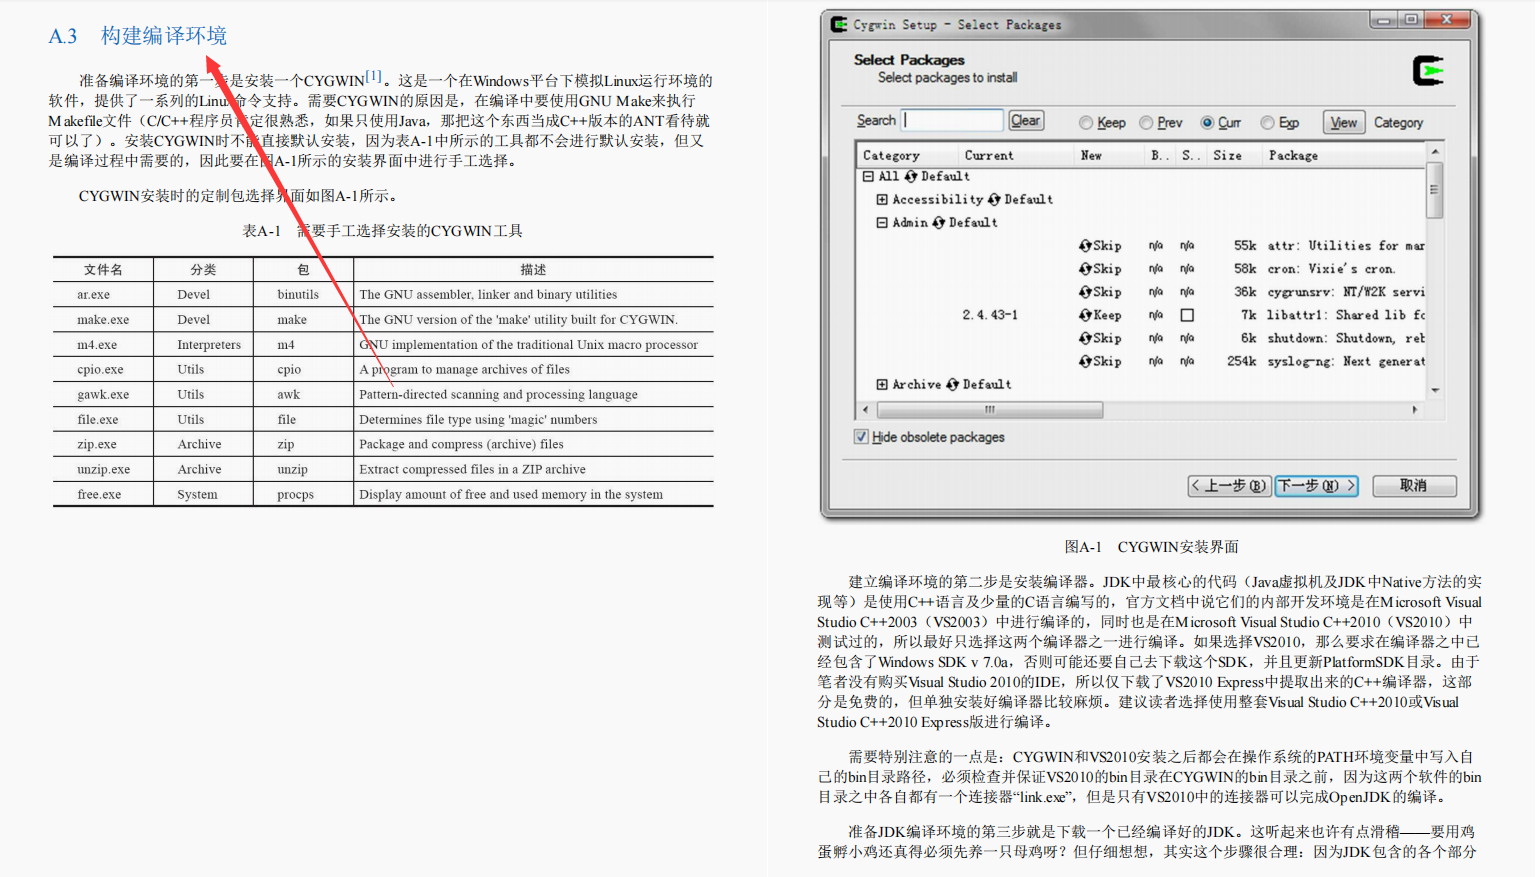Click the cycle icon beside Archive Default
The height and width of the screenshot is (877, 1540).
[x=953, y=384]
